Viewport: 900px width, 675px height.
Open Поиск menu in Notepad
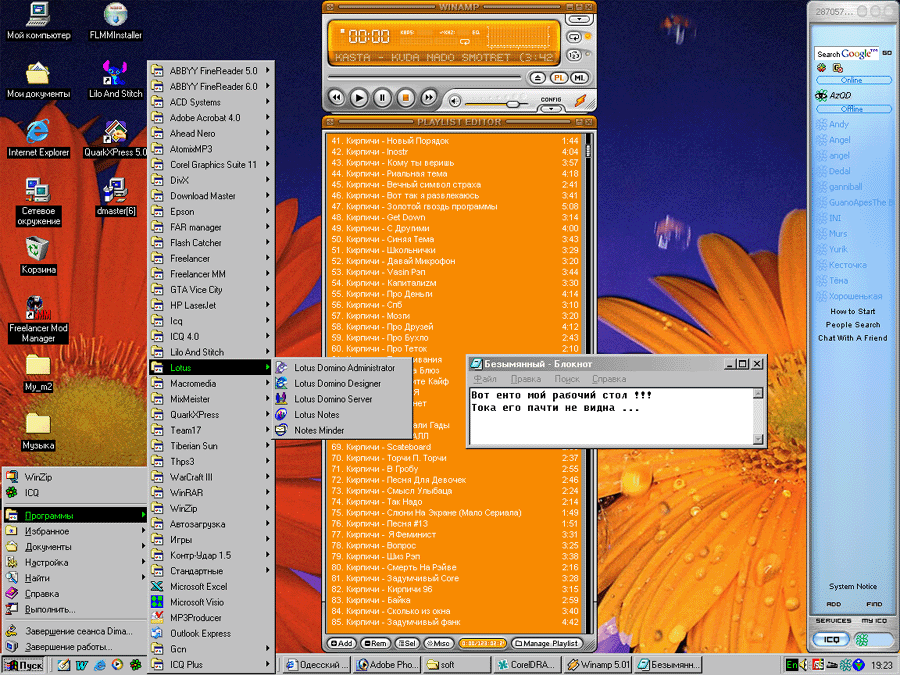567,379
